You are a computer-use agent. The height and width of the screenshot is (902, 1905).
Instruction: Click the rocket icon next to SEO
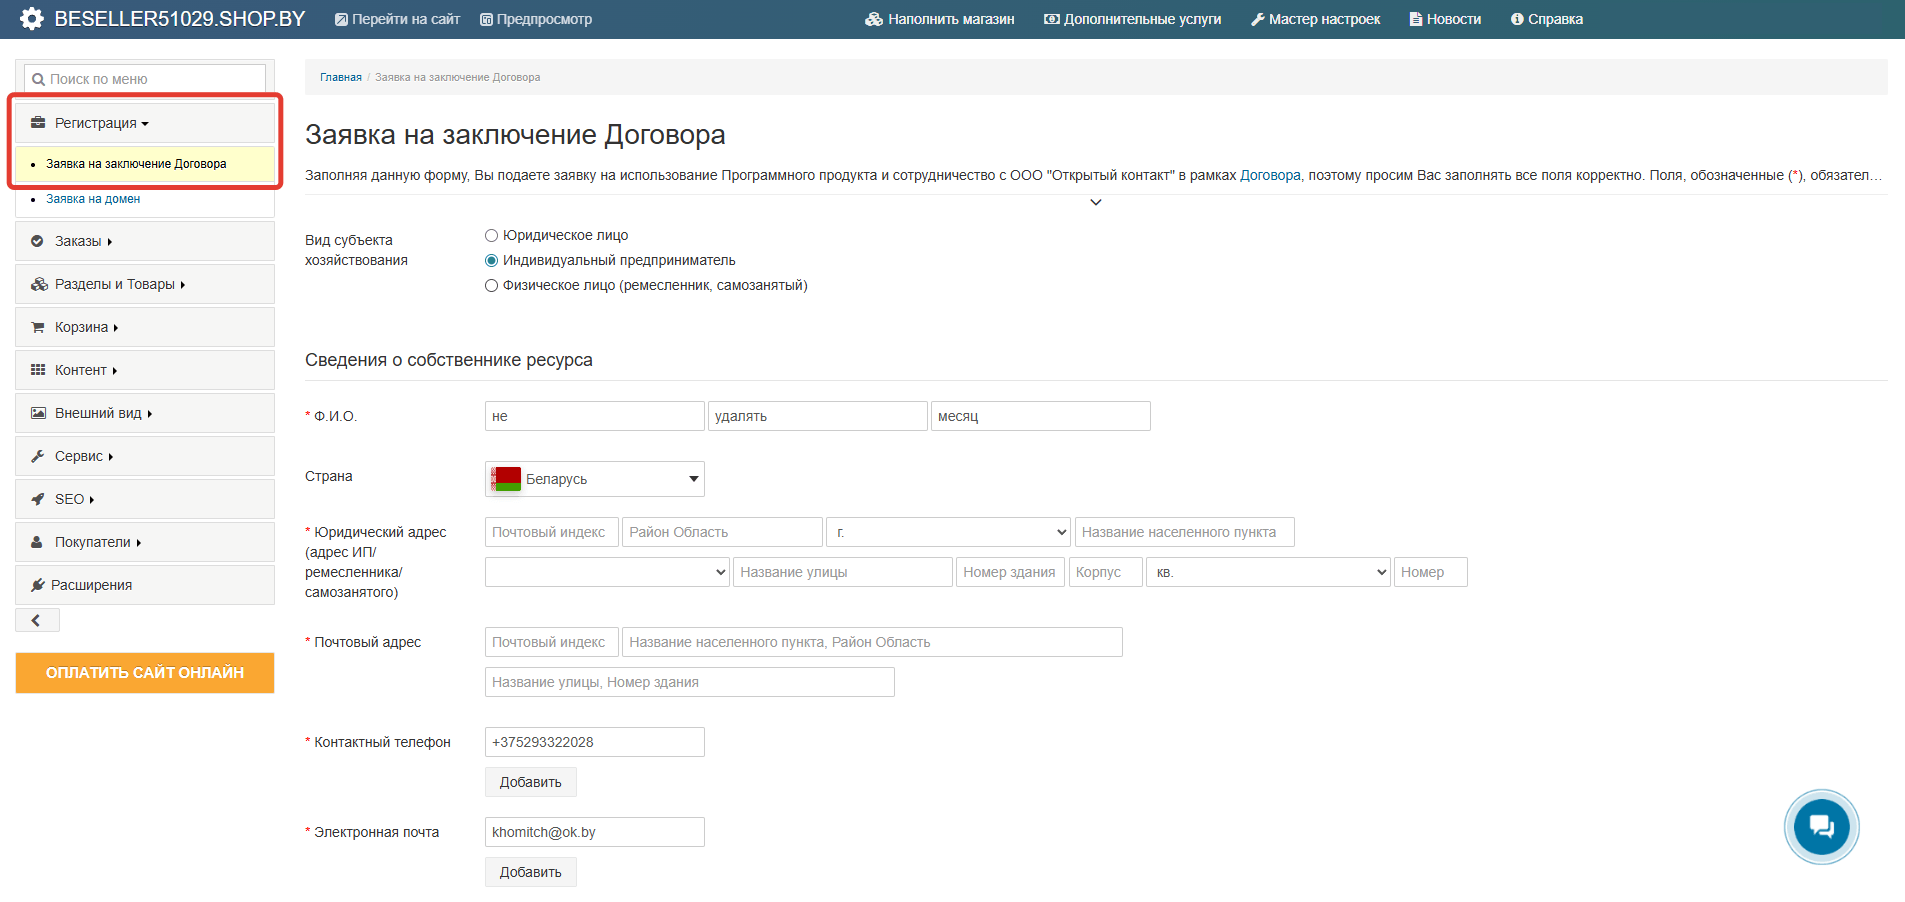tap(38, 499)
